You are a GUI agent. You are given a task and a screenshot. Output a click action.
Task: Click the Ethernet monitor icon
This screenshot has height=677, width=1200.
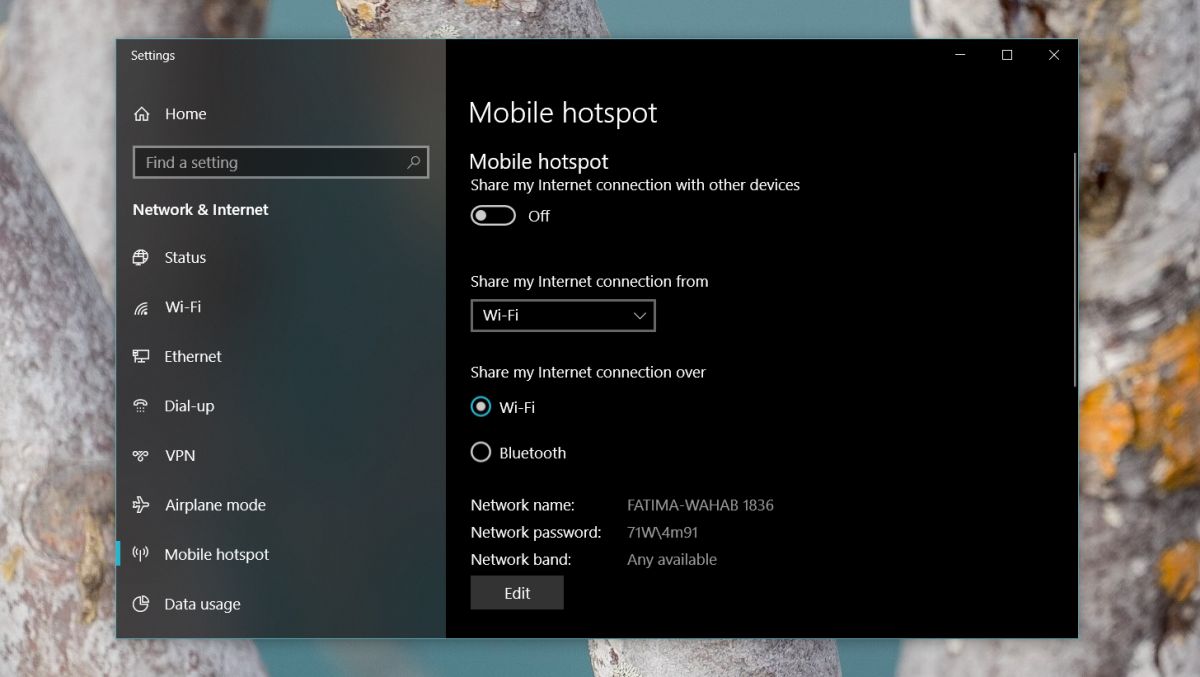tap(141, 356)
